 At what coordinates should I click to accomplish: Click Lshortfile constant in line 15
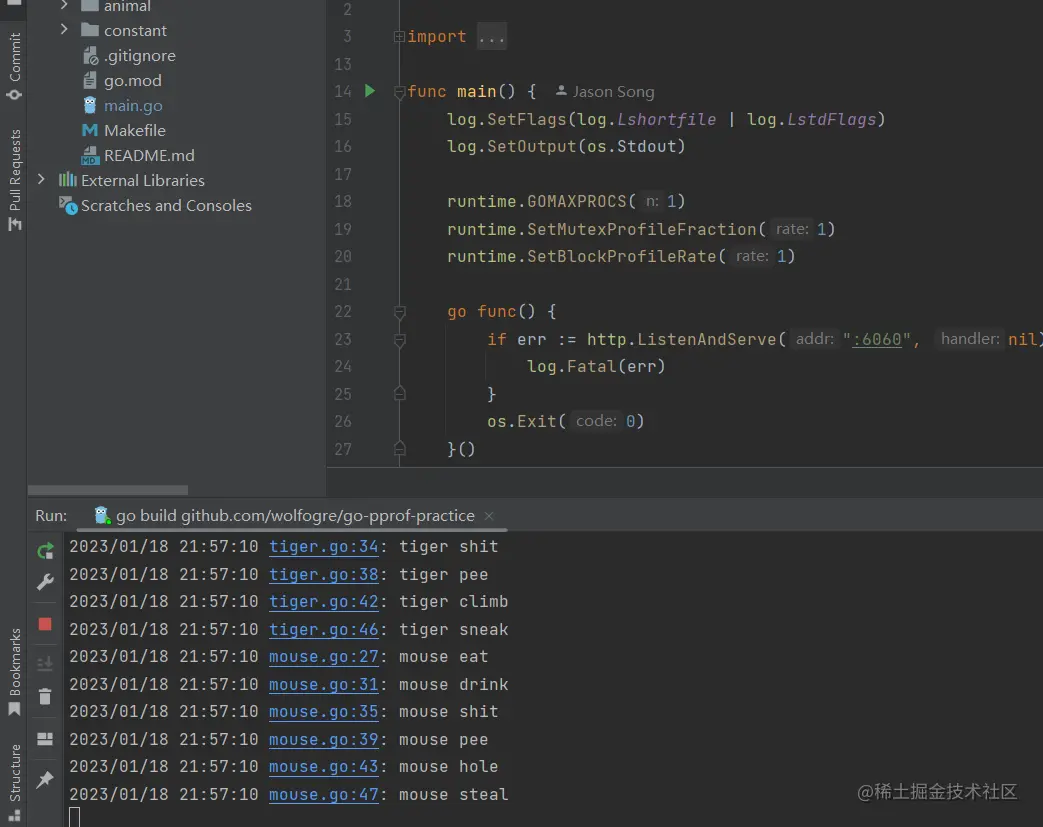(x=667, y=119)
